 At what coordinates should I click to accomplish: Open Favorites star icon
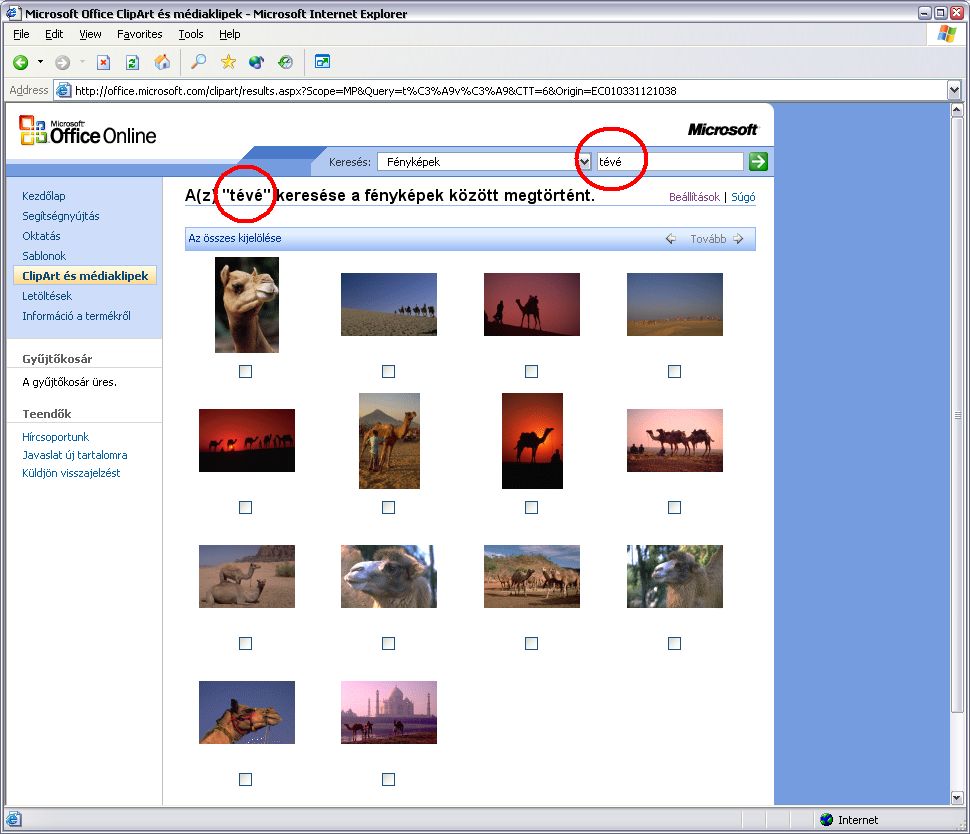pyautogui.click(x=228, y=62)
